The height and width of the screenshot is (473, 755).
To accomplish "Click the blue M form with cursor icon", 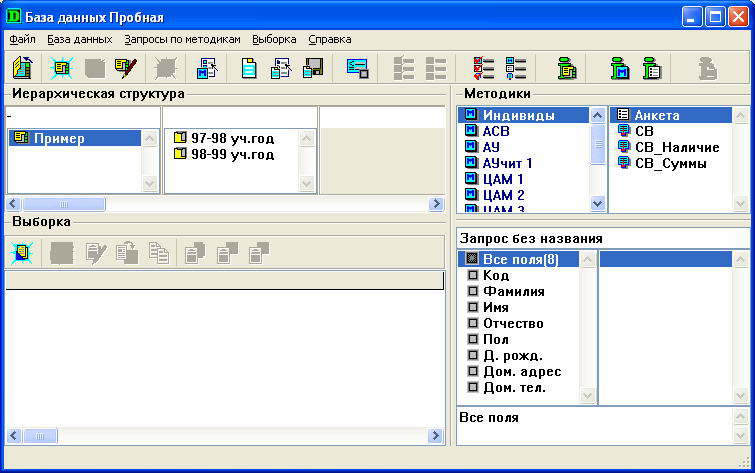I will [x=207, y=68].
